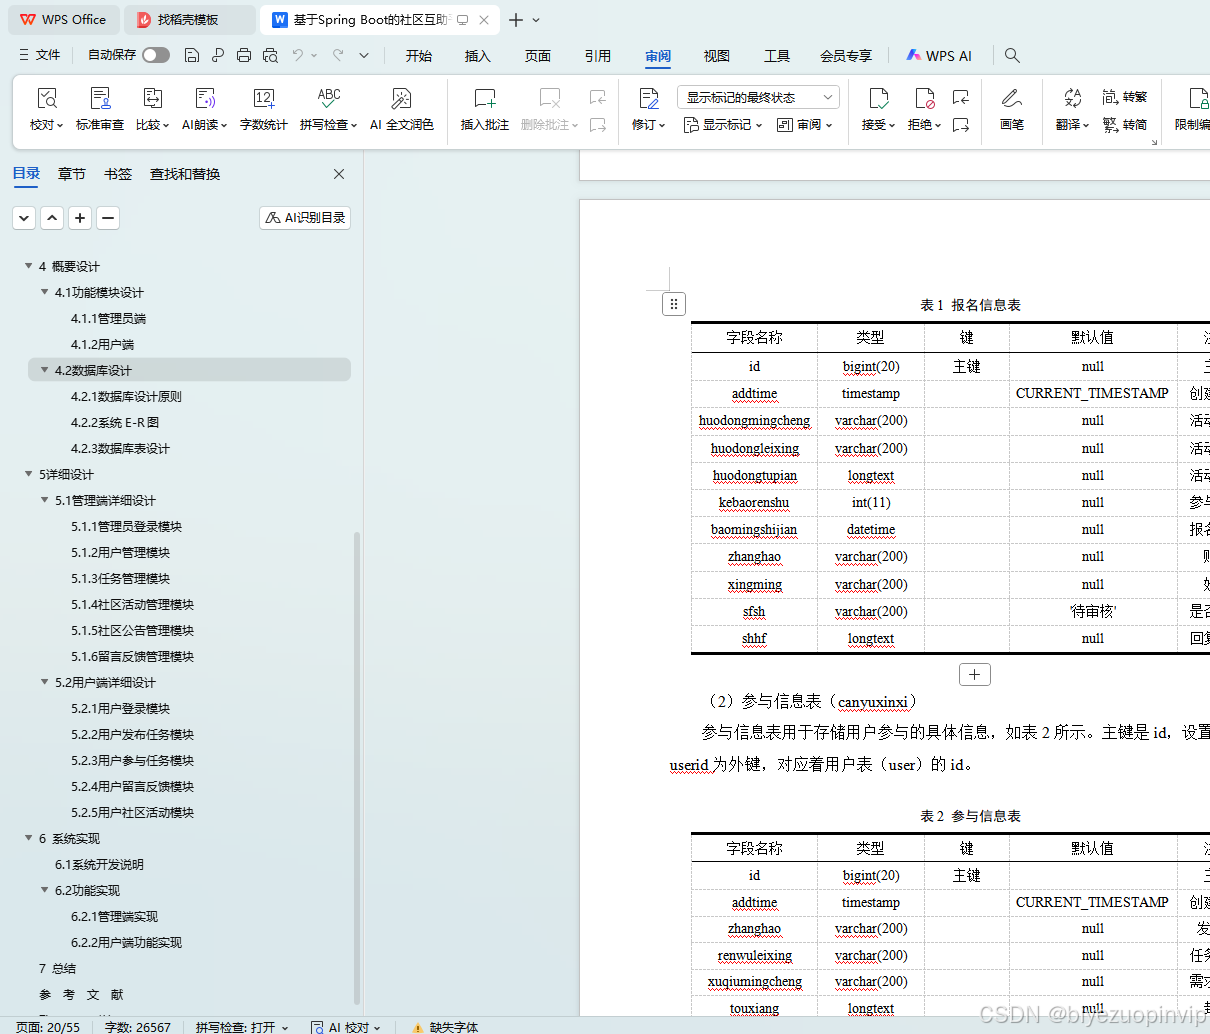
Task: Click the search magnifier icon
Action: tap(1012, 55)
